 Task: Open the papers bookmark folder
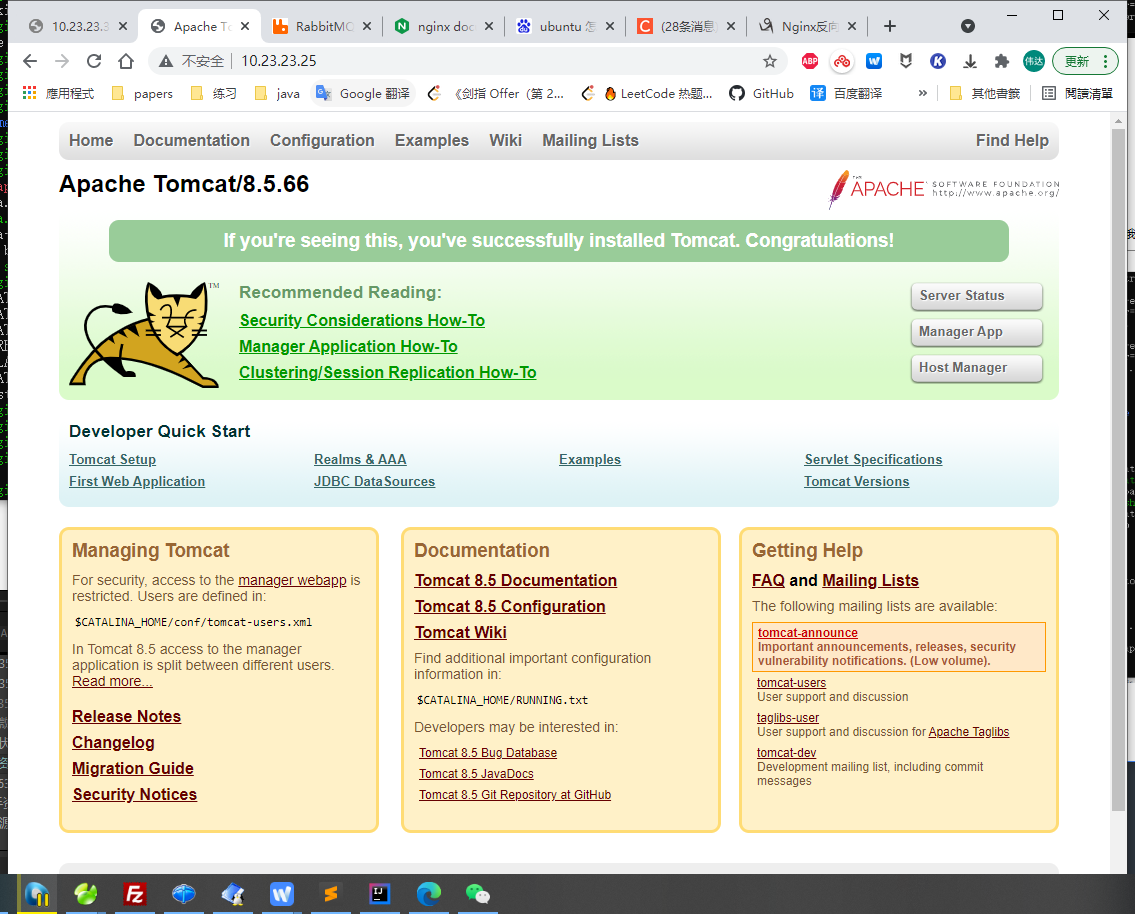pyautogui.click(x=143, y=93)
